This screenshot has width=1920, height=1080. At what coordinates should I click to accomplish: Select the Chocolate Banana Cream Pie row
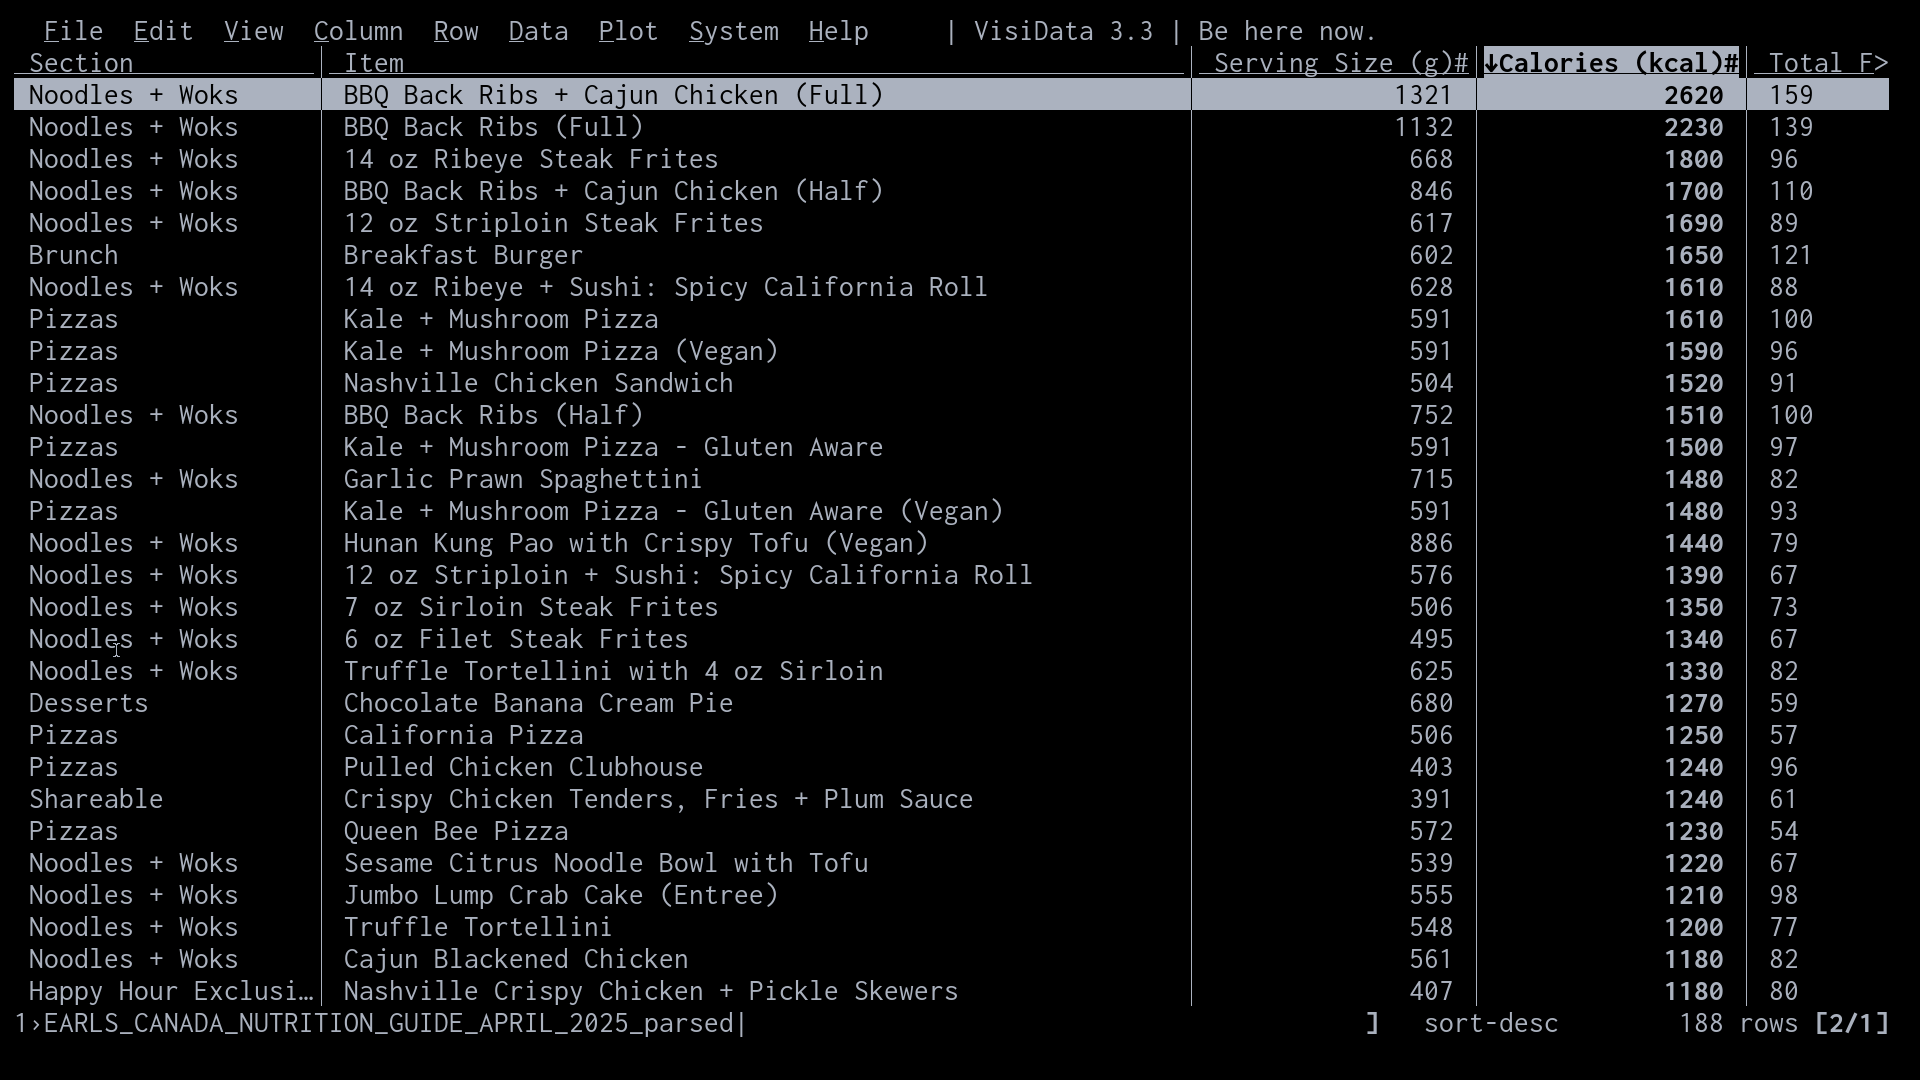coord(538,703)
